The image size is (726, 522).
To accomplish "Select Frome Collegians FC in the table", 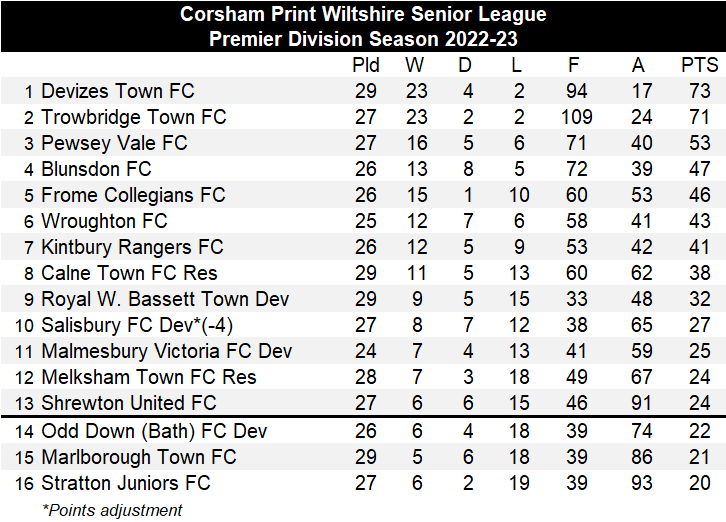I will (133, 195).
